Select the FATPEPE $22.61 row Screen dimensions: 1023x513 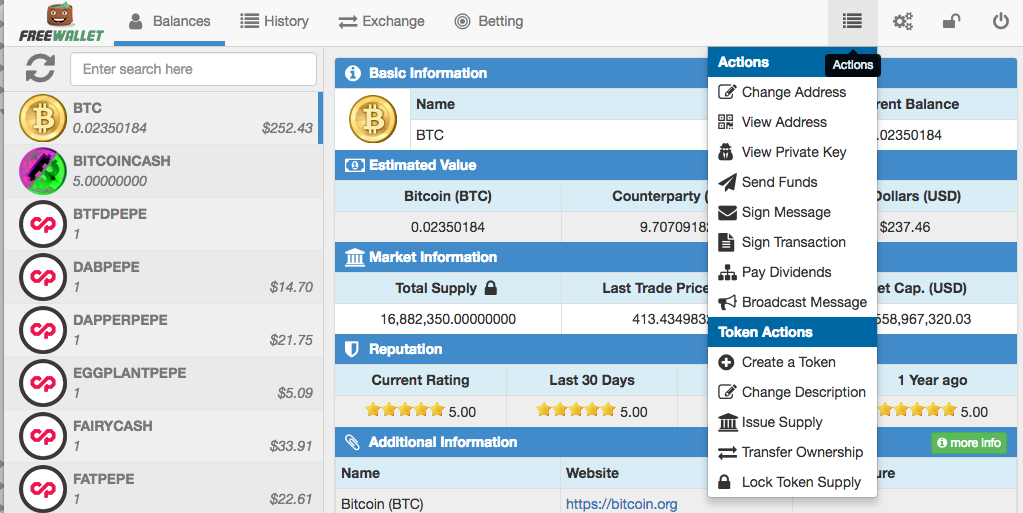(164, 488)
